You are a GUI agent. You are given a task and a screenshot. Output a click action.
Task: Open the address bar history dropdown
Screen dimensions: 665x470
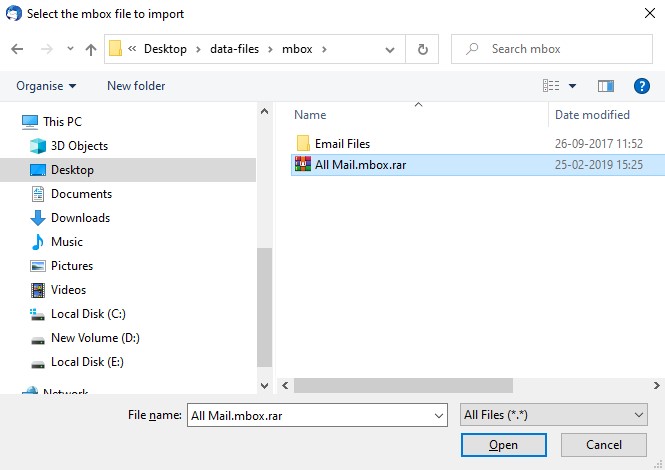[x=390, y=50]
